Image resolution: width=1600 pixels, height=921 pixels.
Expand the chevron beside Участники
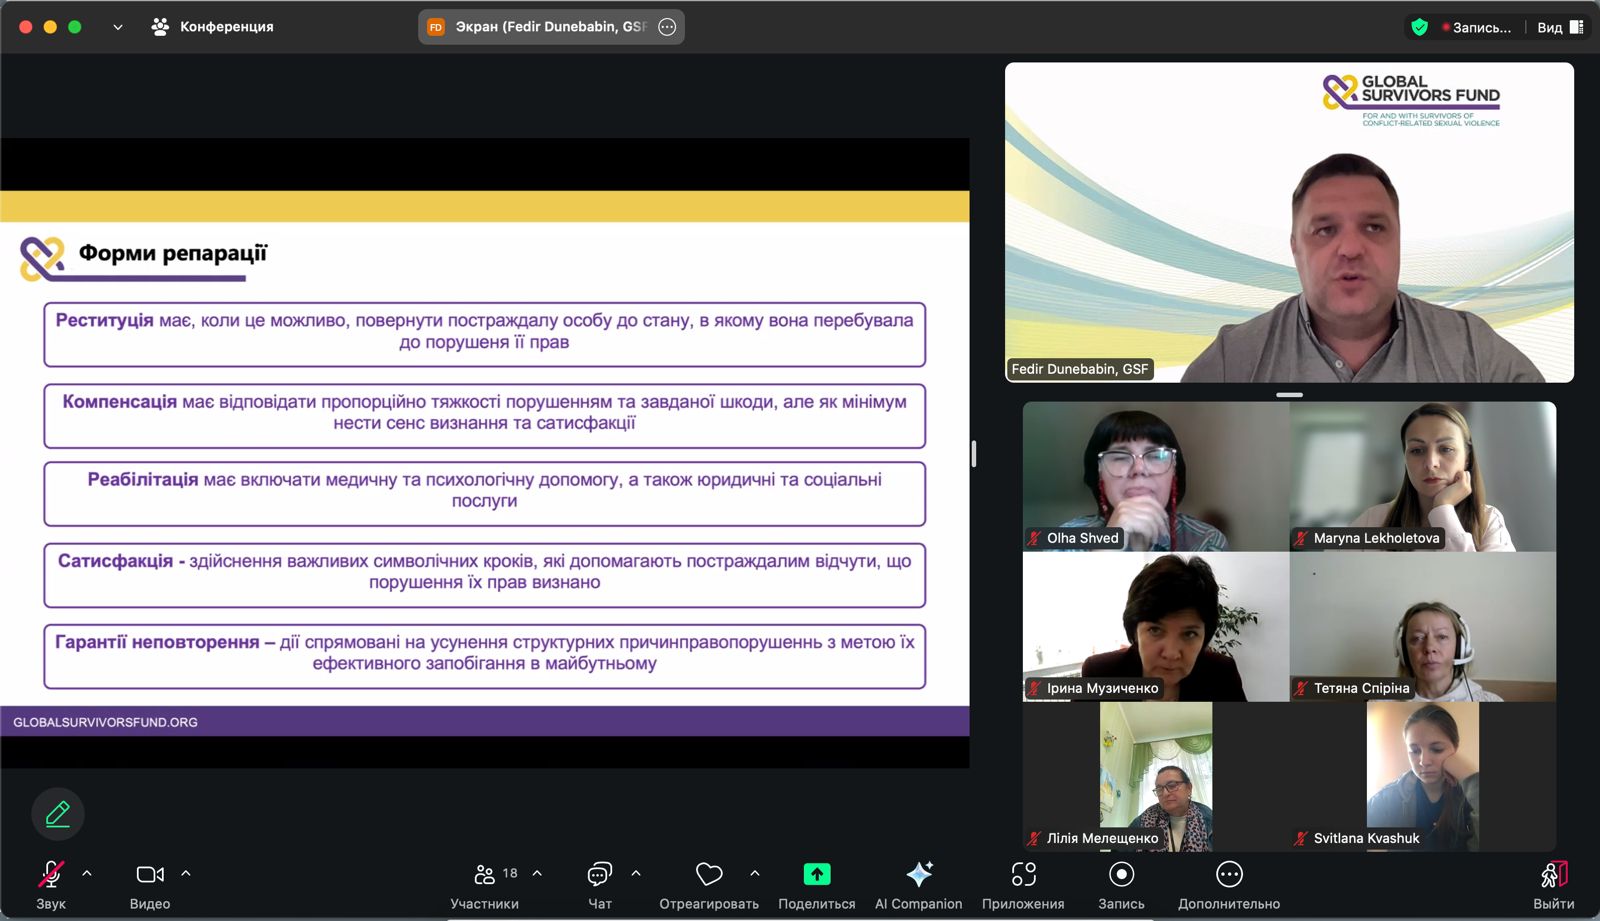[537, 874]
